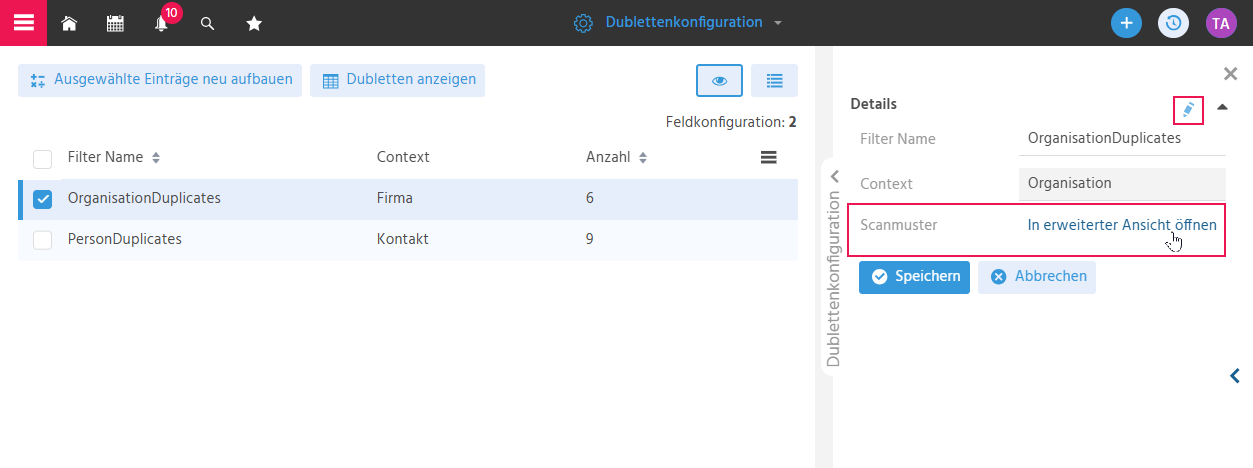Click the blue chevron at right edge
Screen dimensions: 1253x468
1235,376
